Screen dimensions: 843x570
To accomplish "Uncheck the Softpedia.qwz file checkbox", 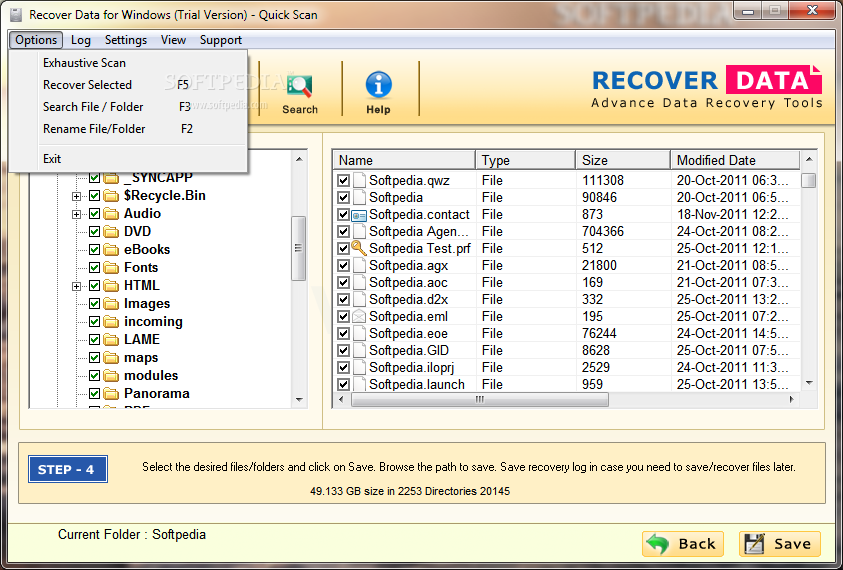I will [x=343, y=181].
